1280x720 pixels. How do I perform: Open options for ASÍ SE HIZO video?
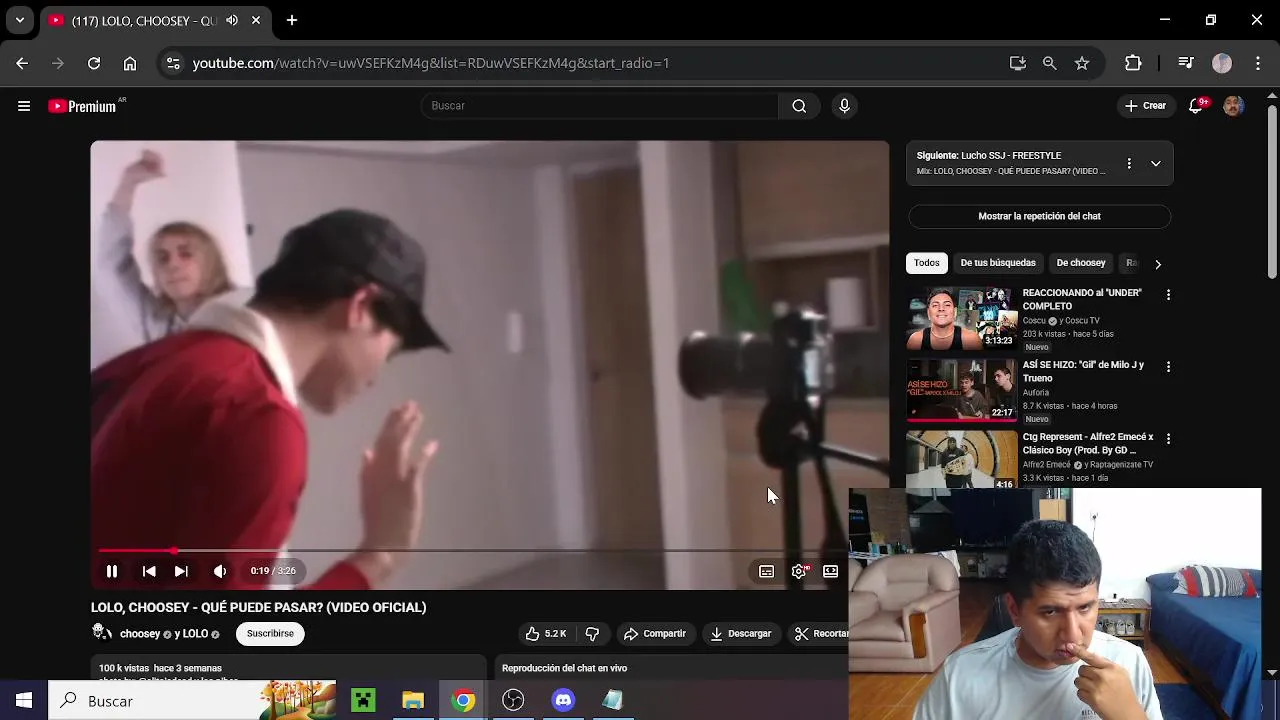coord(1168,367)
